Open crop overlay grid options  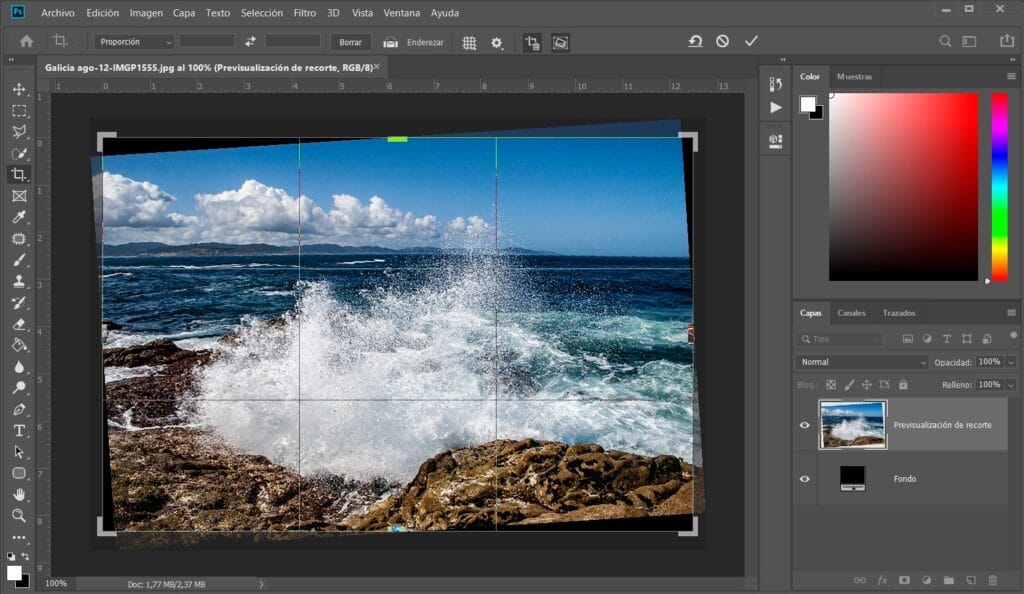[x=469, y=42]
